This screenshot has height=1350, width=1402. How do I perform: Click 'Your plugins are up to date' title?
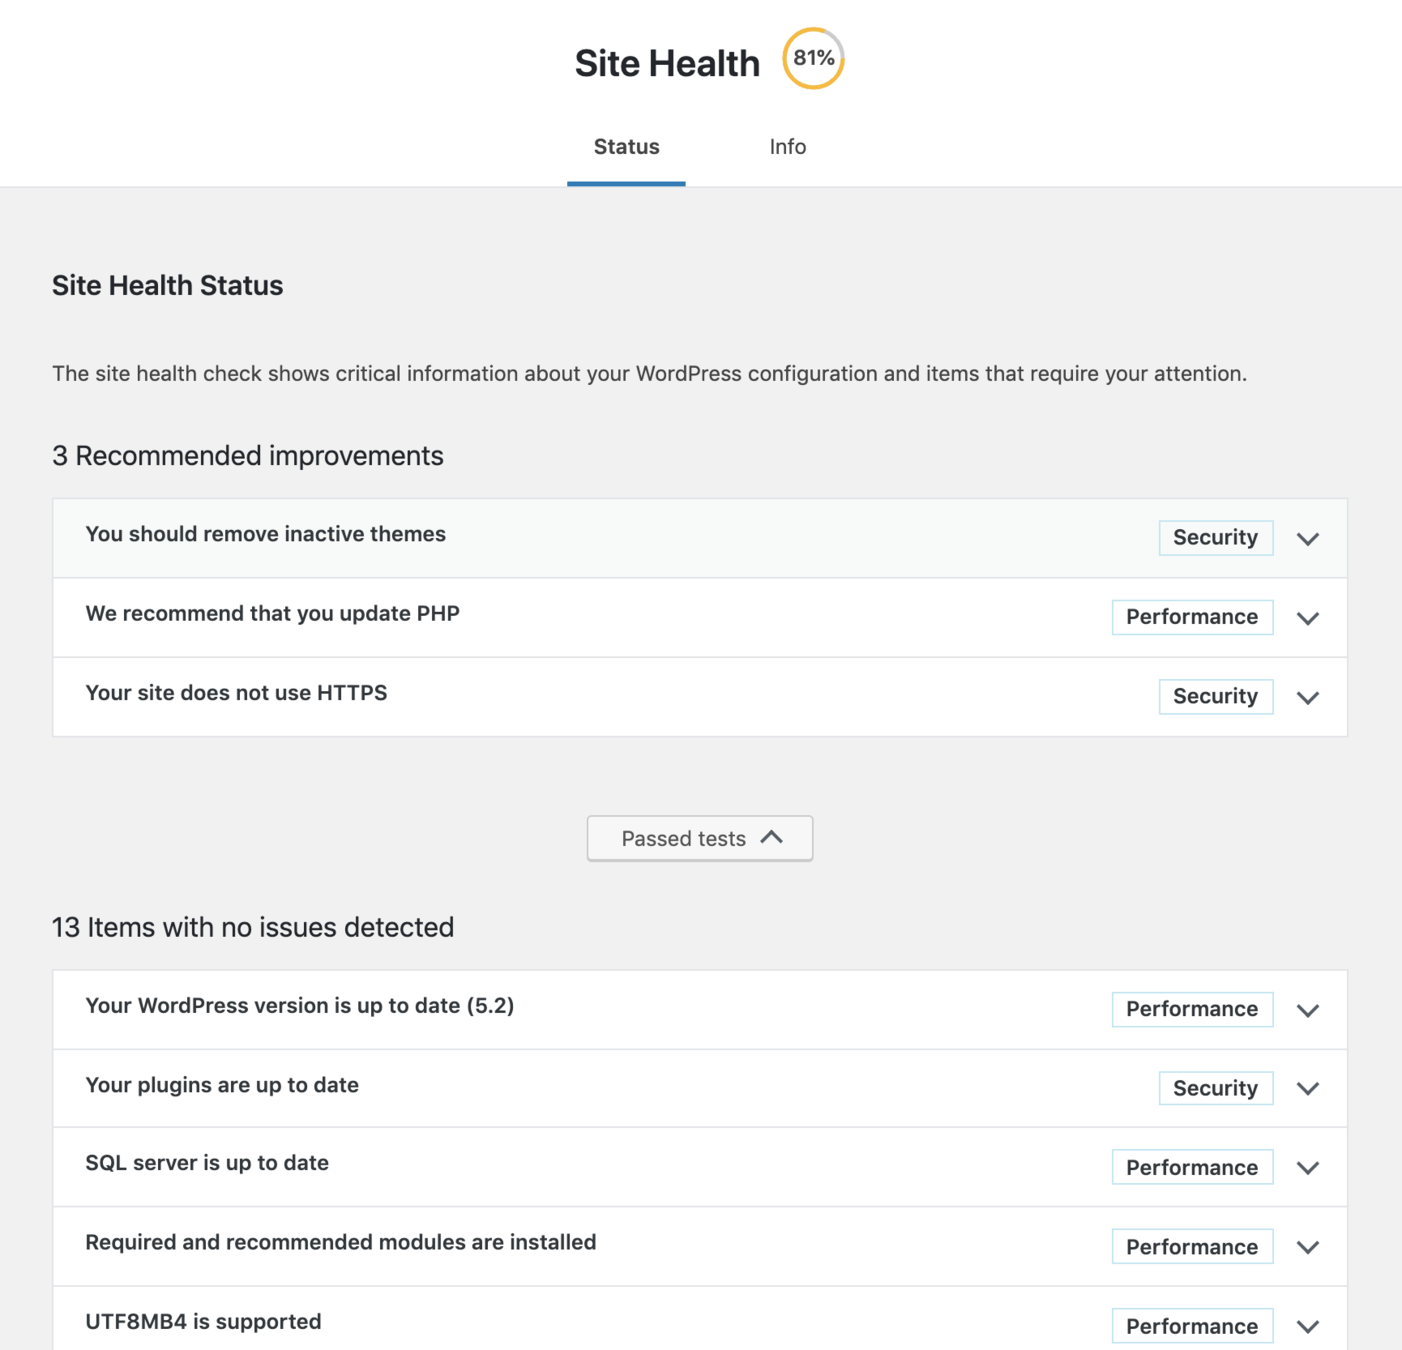point(222,1085)
